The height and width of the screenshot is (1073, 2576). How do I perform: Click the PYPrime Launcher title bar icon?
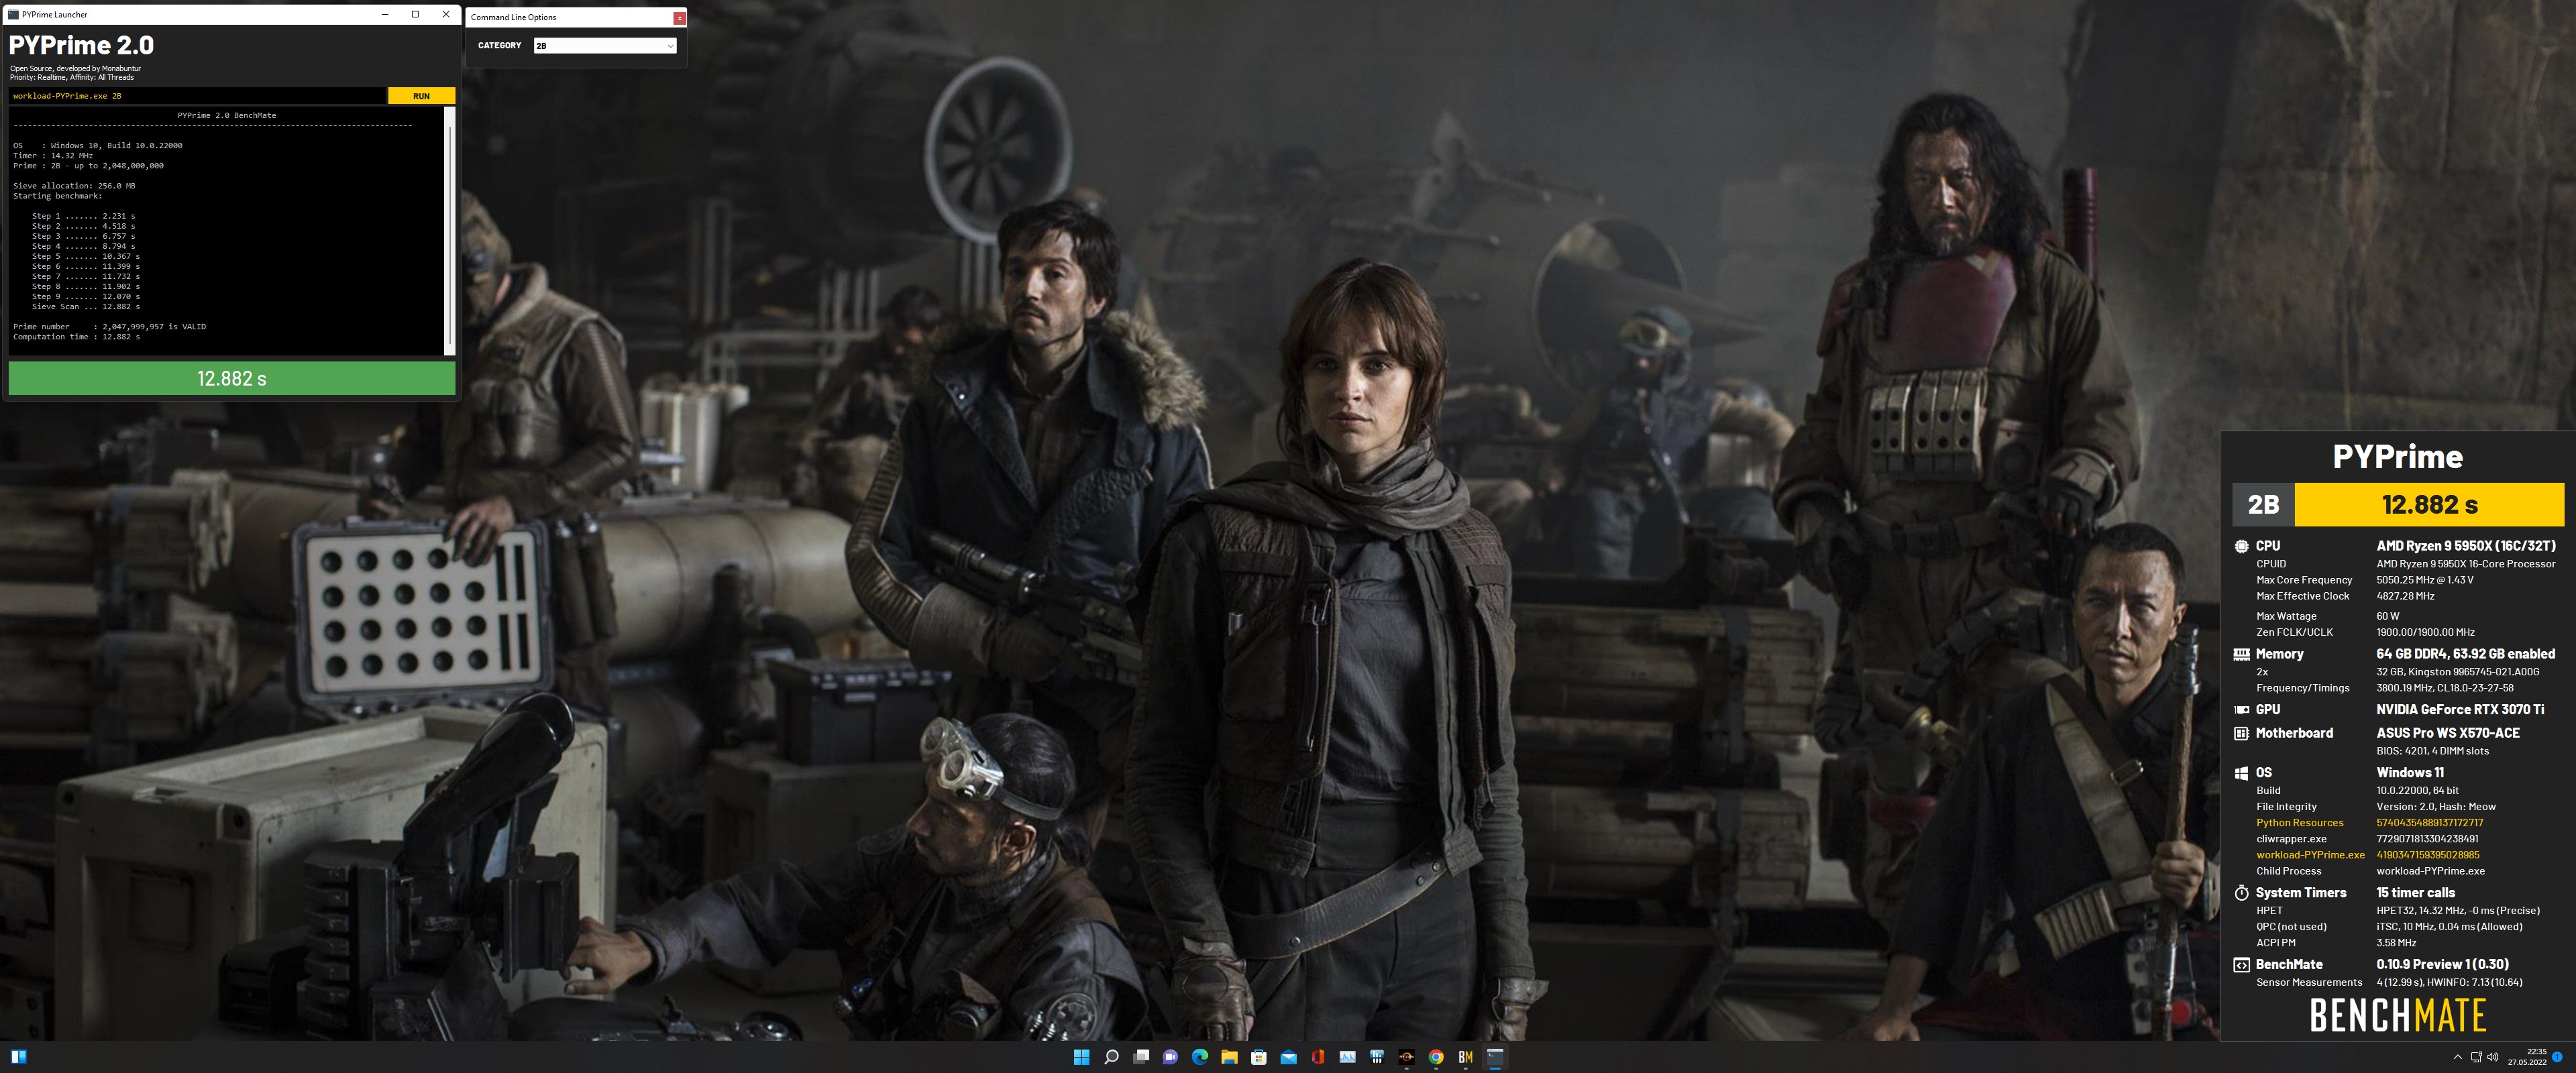13,15
